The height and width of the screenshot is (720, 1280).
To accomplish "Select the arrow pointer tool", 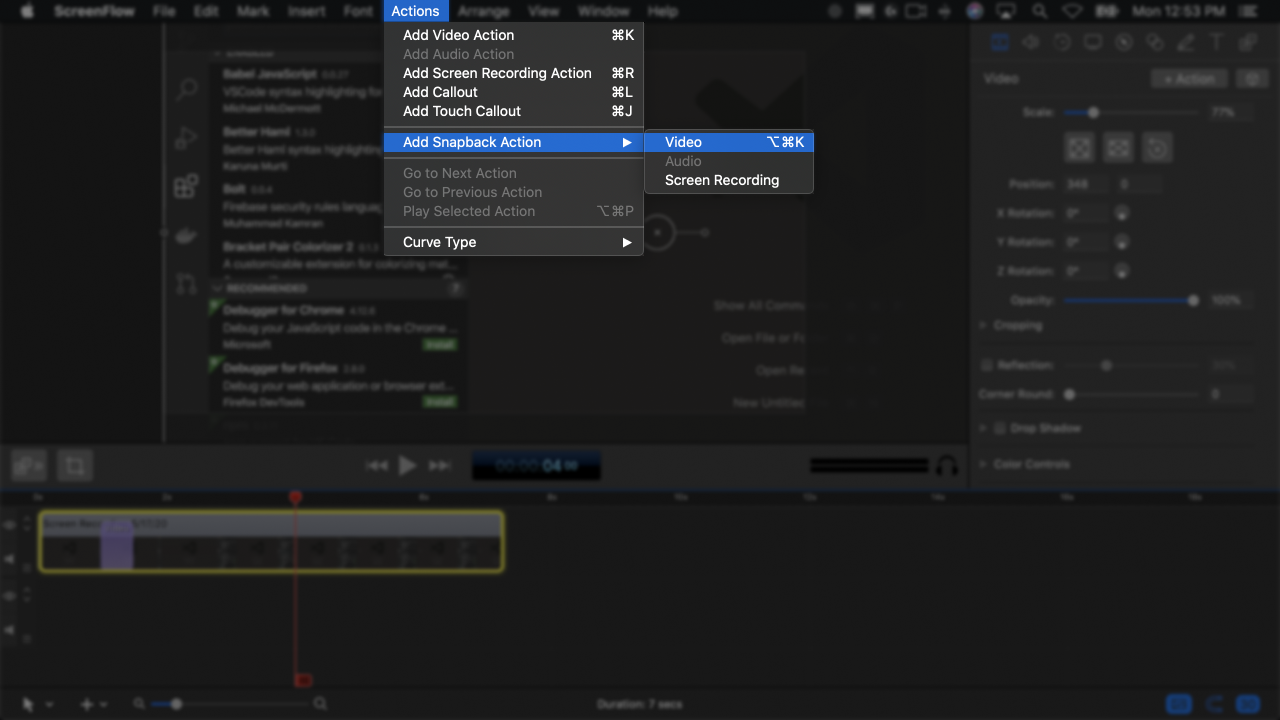I will pyautogui.click(x=28, y=704).
